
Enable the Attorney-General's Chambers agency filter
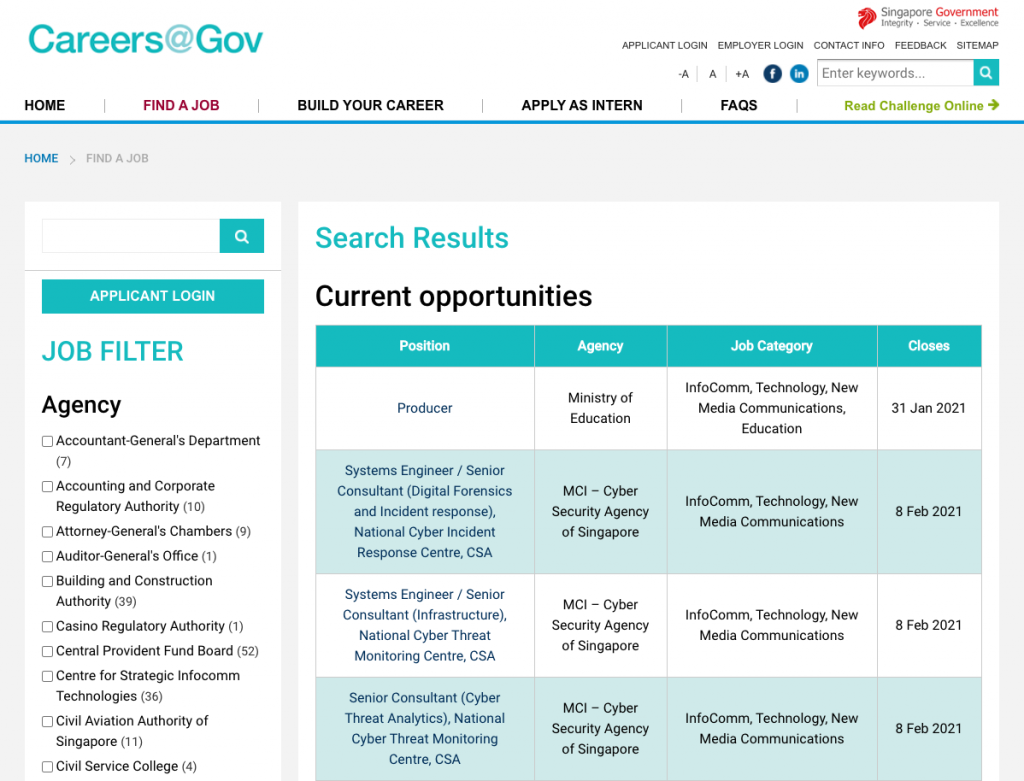click(47, 531)
